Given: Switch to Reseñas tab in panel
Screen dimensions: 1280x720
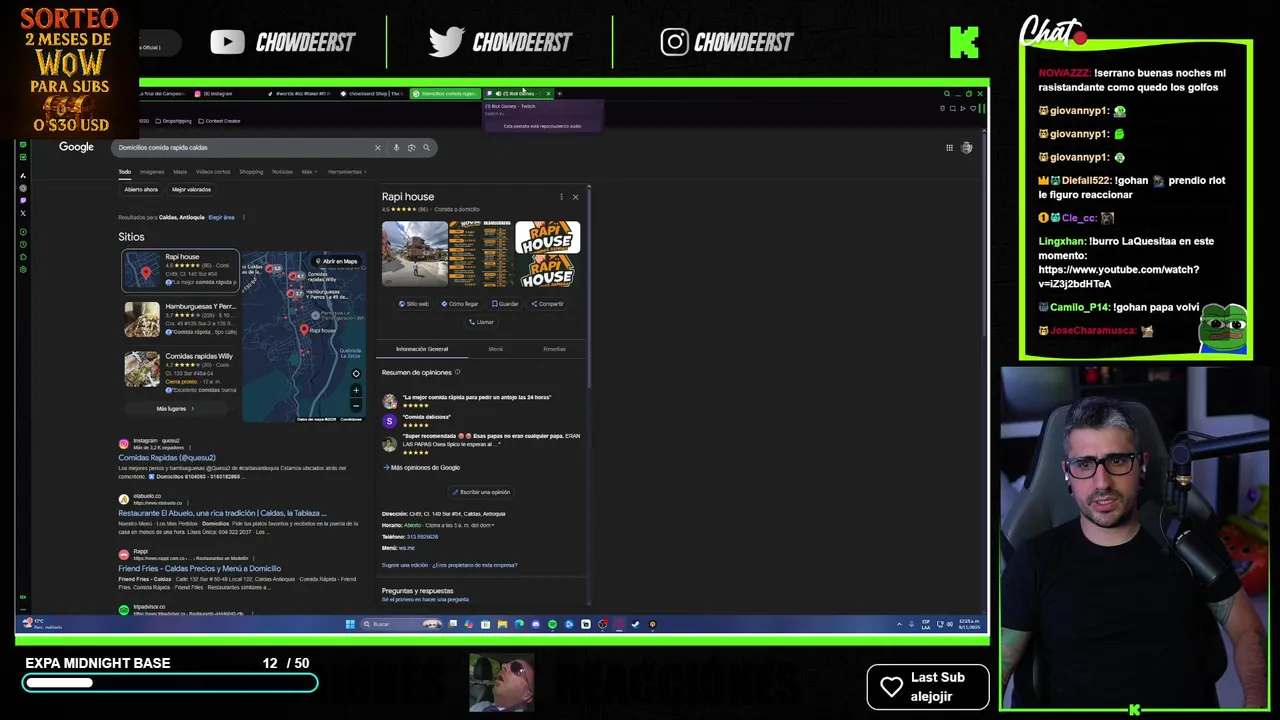Looking at the screenshot, I should (x=554, y=349).
